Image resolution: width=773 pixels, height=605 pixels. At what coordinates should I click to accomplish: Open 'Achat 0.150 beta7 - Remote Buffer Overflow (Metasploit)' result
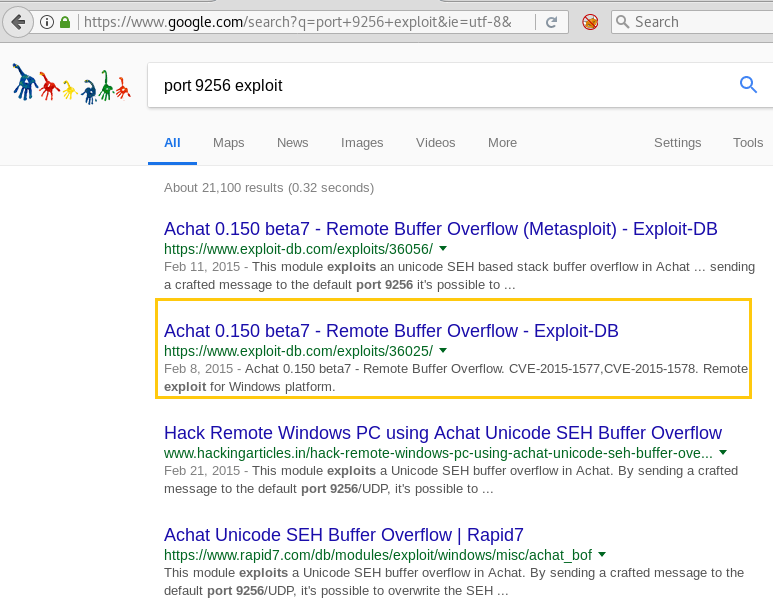click(440, 229)
